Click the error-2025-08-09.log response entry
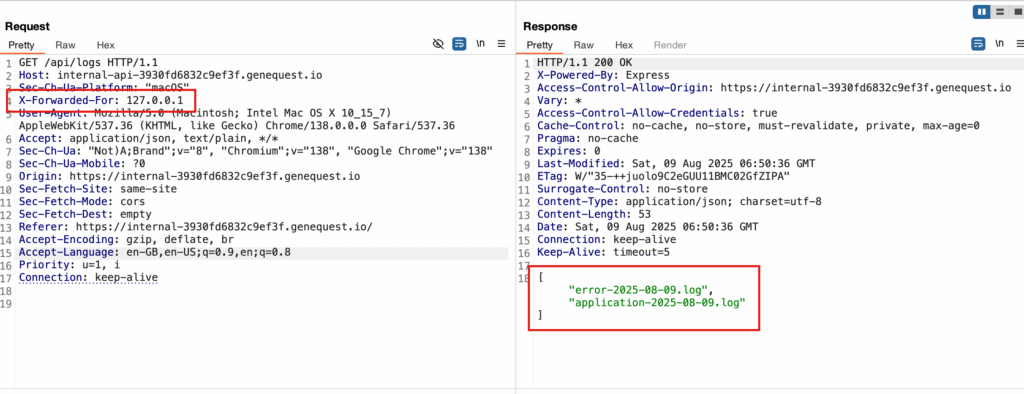Viewport: 1024px width, 394px height. click(642, 289)
